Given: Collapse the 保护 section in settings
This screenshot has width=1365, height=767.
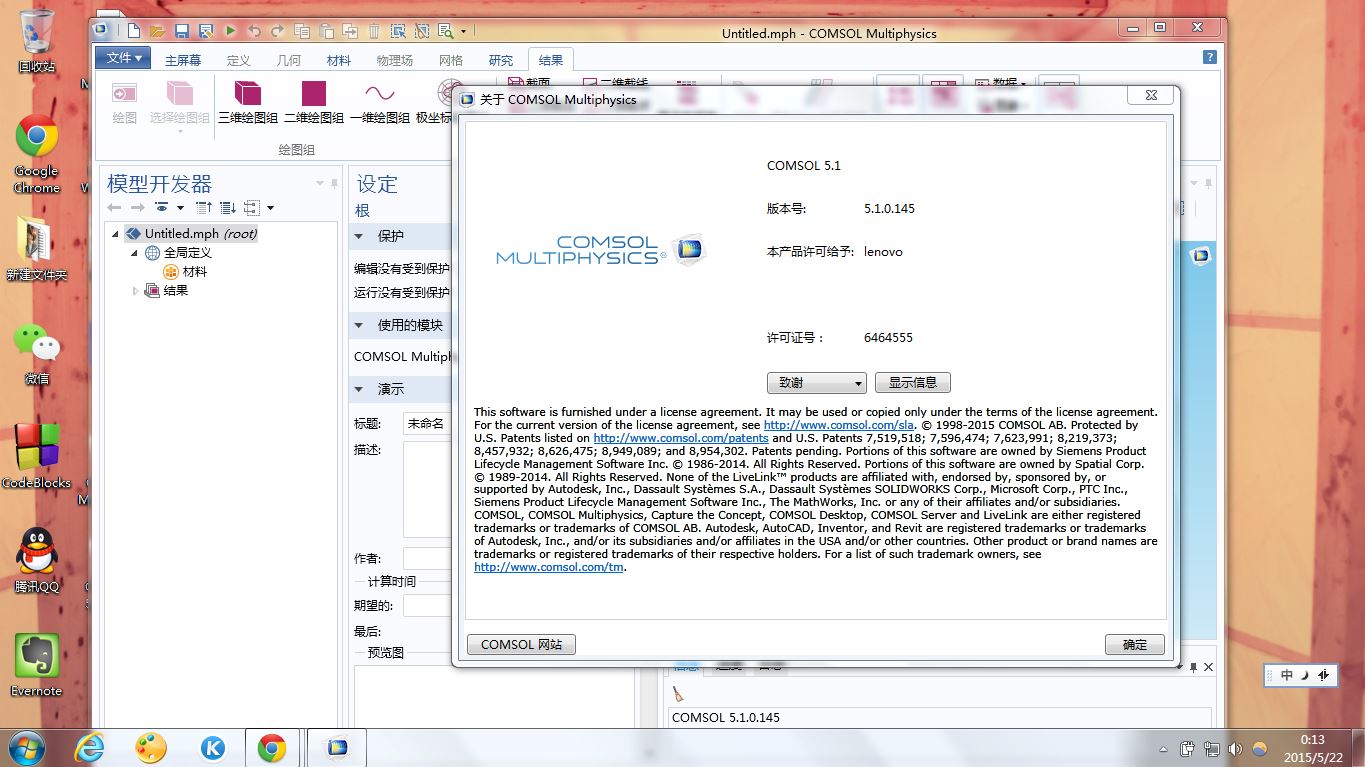Looking at the screenshot, I should [x=360, y=237].
